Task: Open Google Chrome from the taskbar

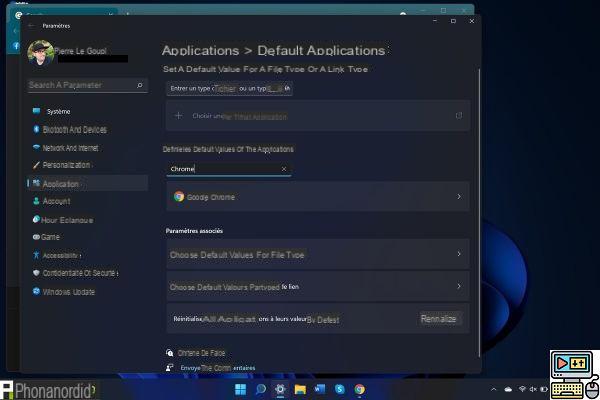Action: point(359,389)
